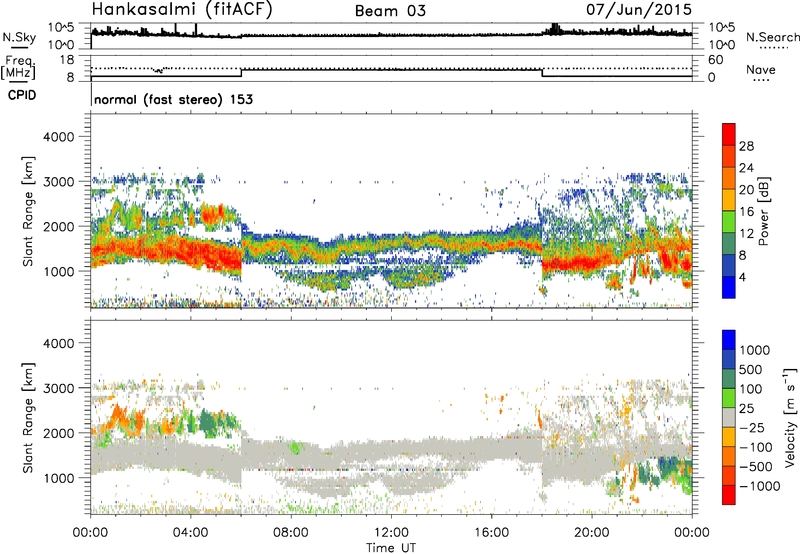Click the bright blue bottom segment of the power color bar

pos(729,287)
